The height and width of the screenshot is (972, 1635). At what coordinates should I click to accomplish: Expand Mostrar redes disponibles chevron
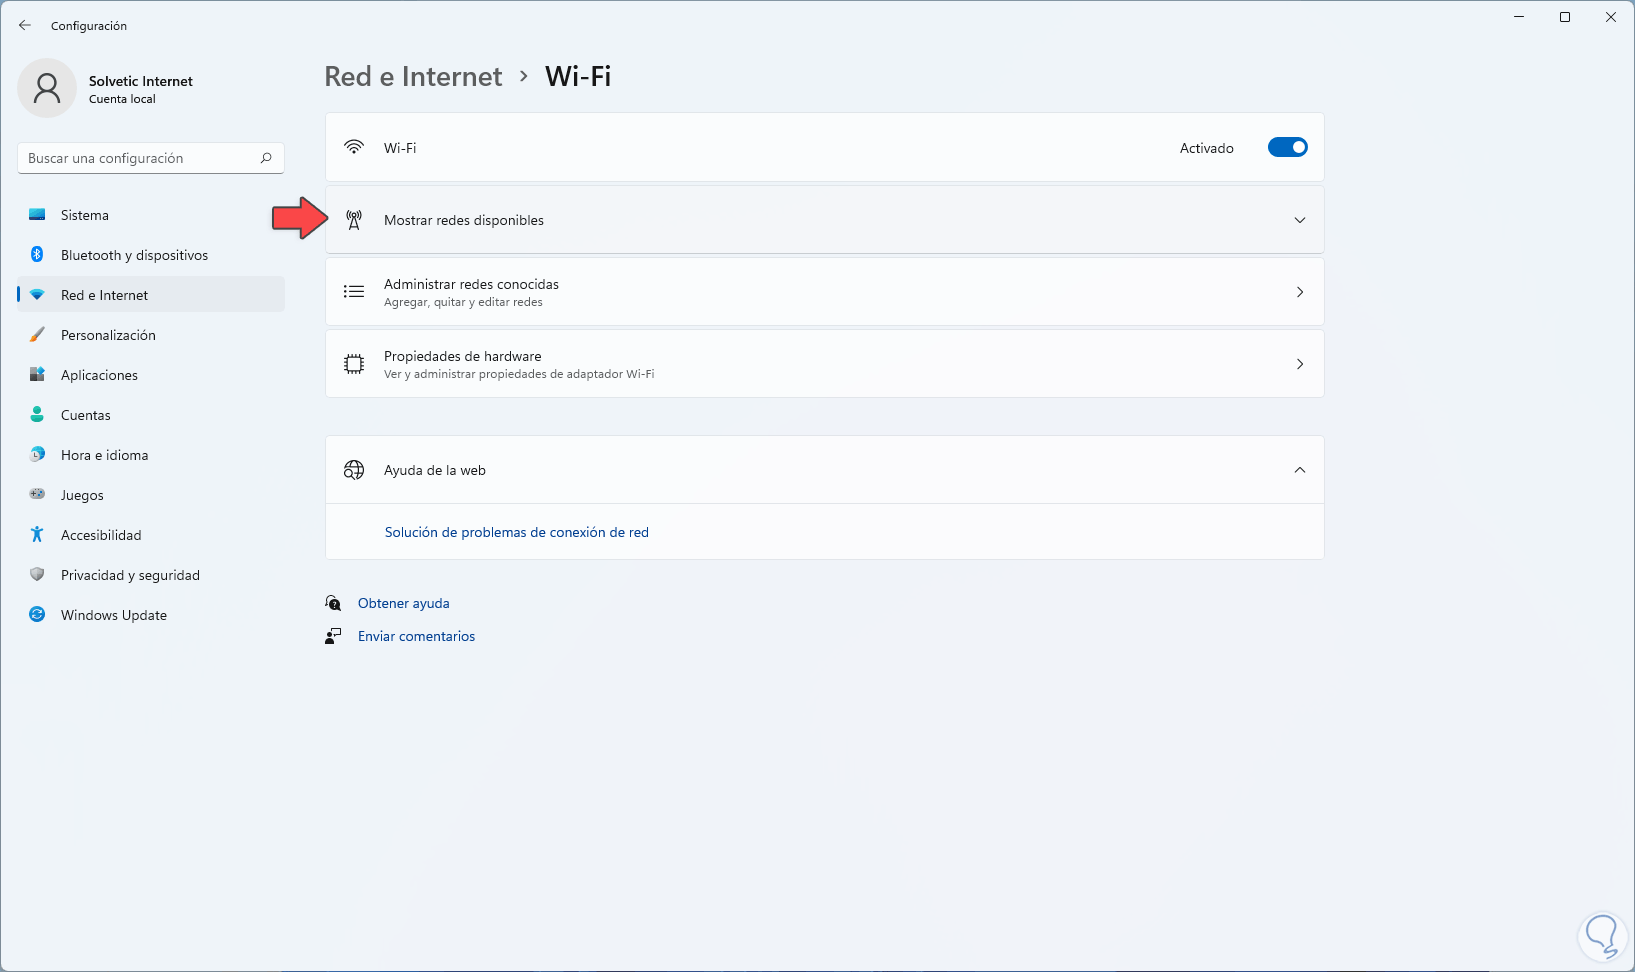1299,220
